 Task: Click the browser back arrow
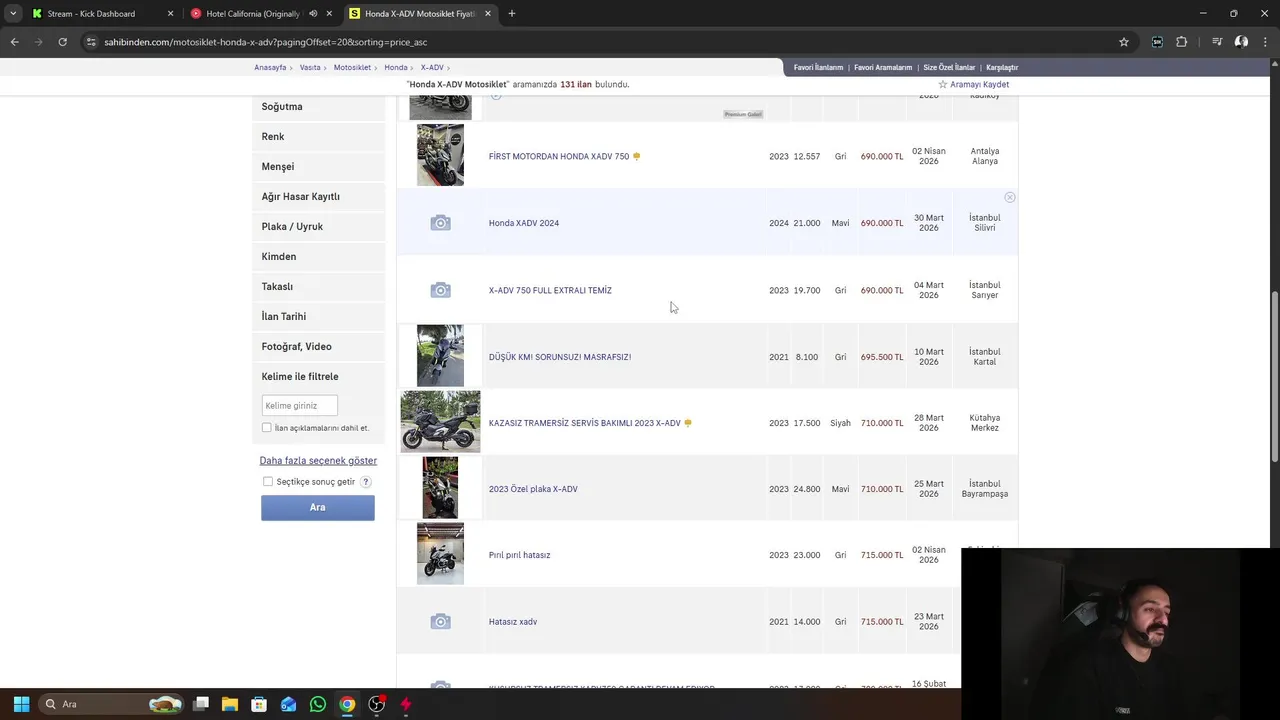(x=14, y=42)
